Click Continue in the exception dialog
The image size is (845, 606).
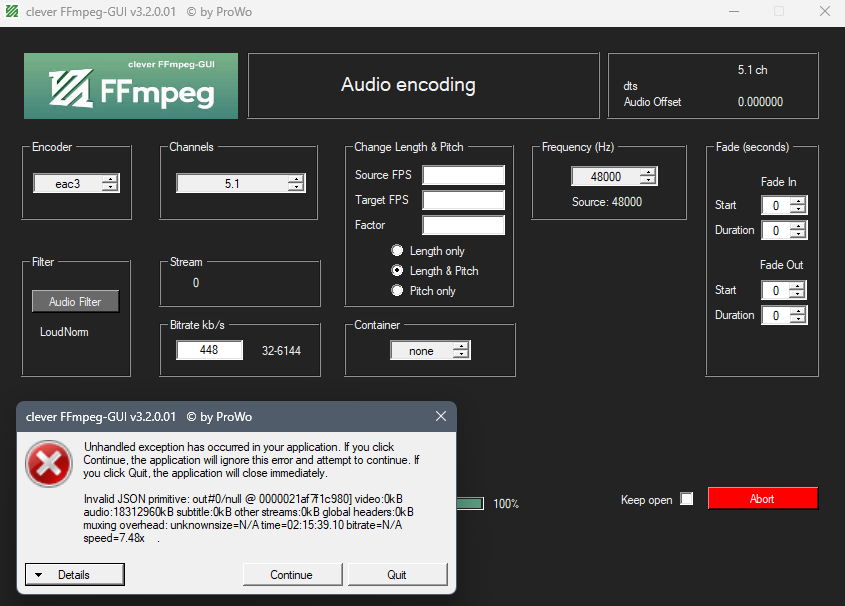pyautogui.click(x=293, y=575)
